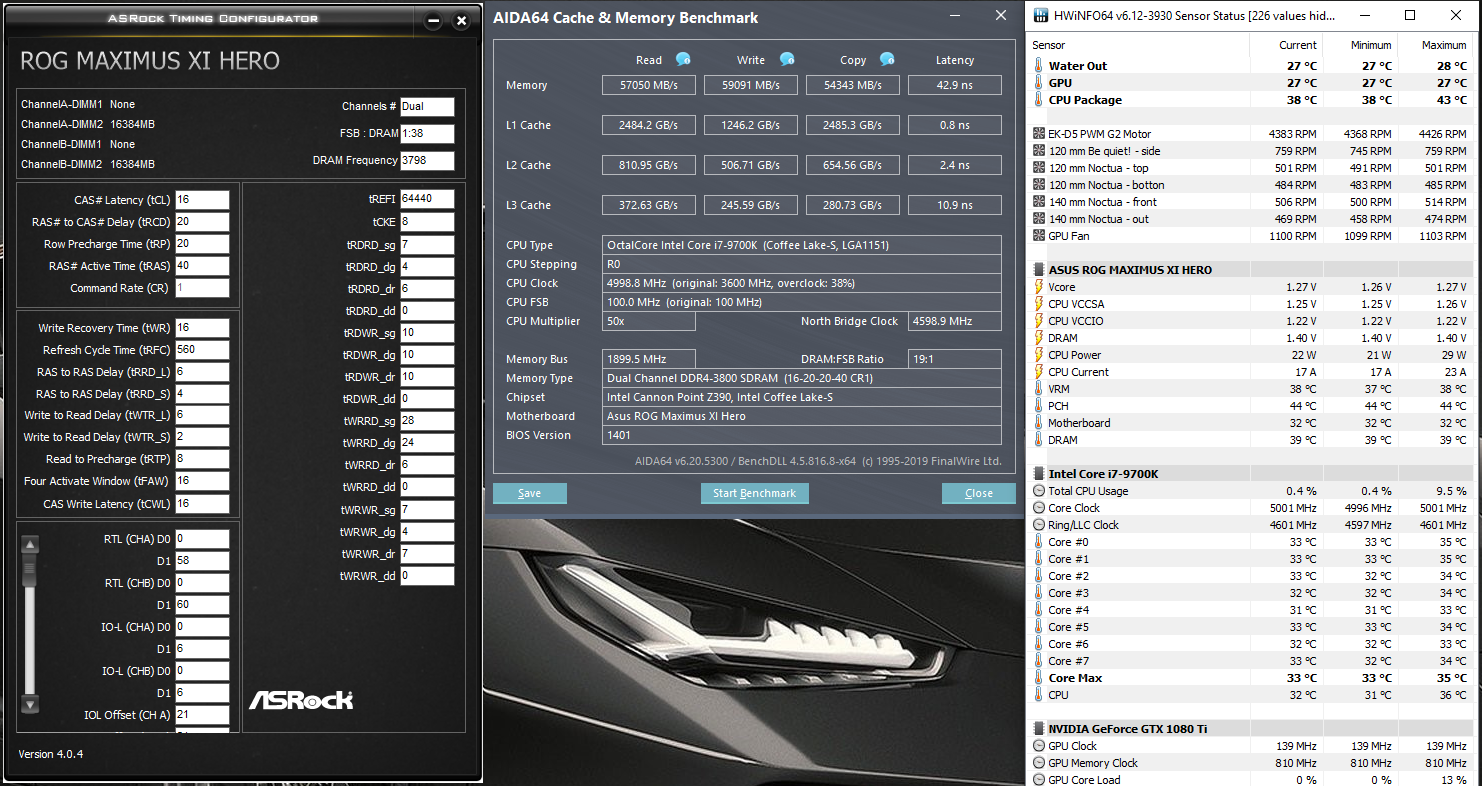The image size is (1482, 786).
Task: Select the PCH temperature sensor row
Action: [1250, 406]
